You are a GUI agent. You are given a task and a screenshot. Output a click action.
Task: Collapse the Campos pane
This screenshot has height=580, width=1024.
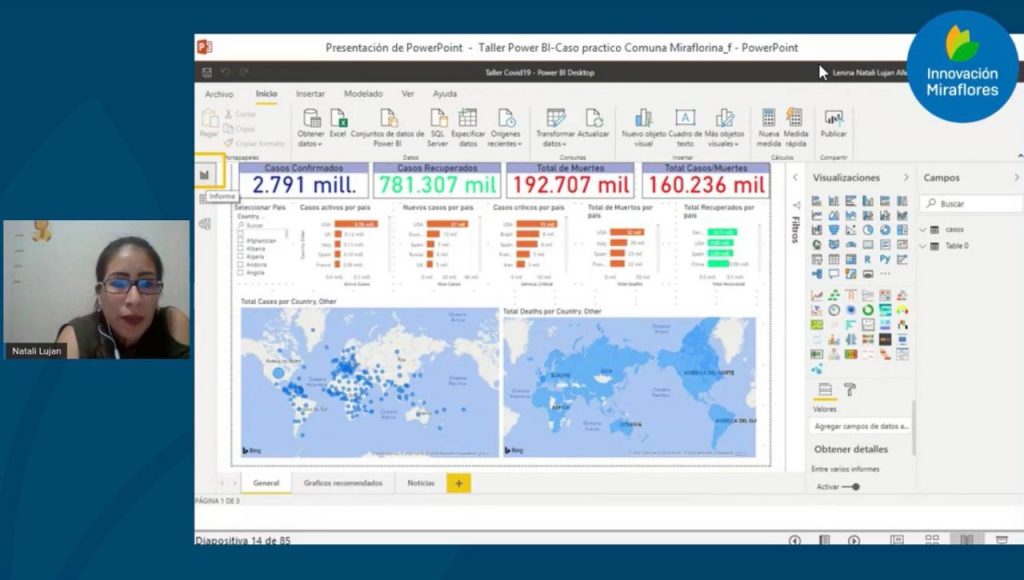click(1016, 178)
